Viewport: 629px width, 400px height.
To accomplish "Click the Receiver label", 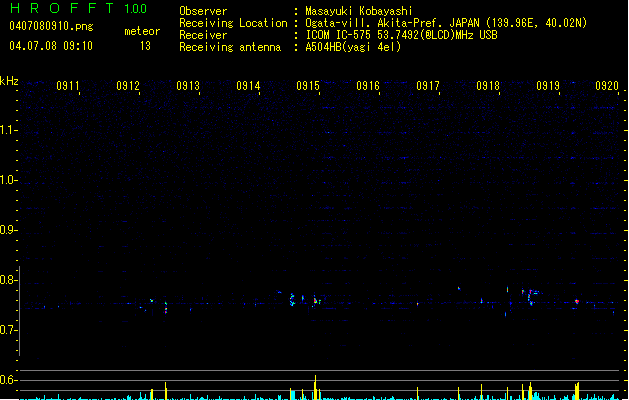I will pyautogui.click(x=203, y=35).
